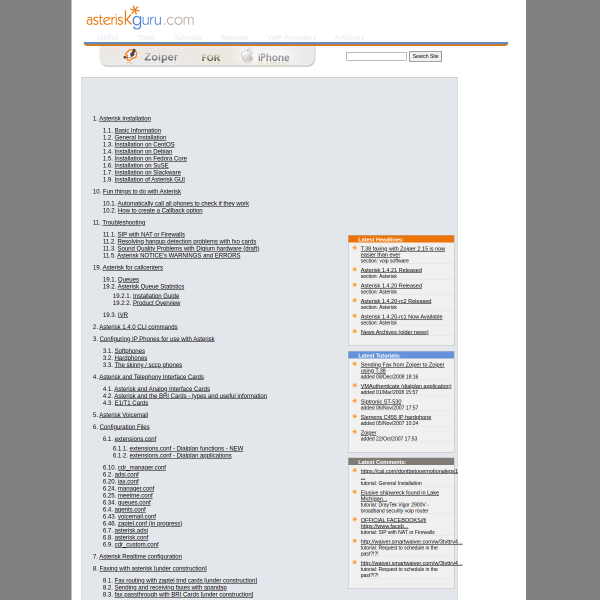Open Installation on Fedora Core
The width and height of the screenshot is (600, 600).
click(151, 158)
